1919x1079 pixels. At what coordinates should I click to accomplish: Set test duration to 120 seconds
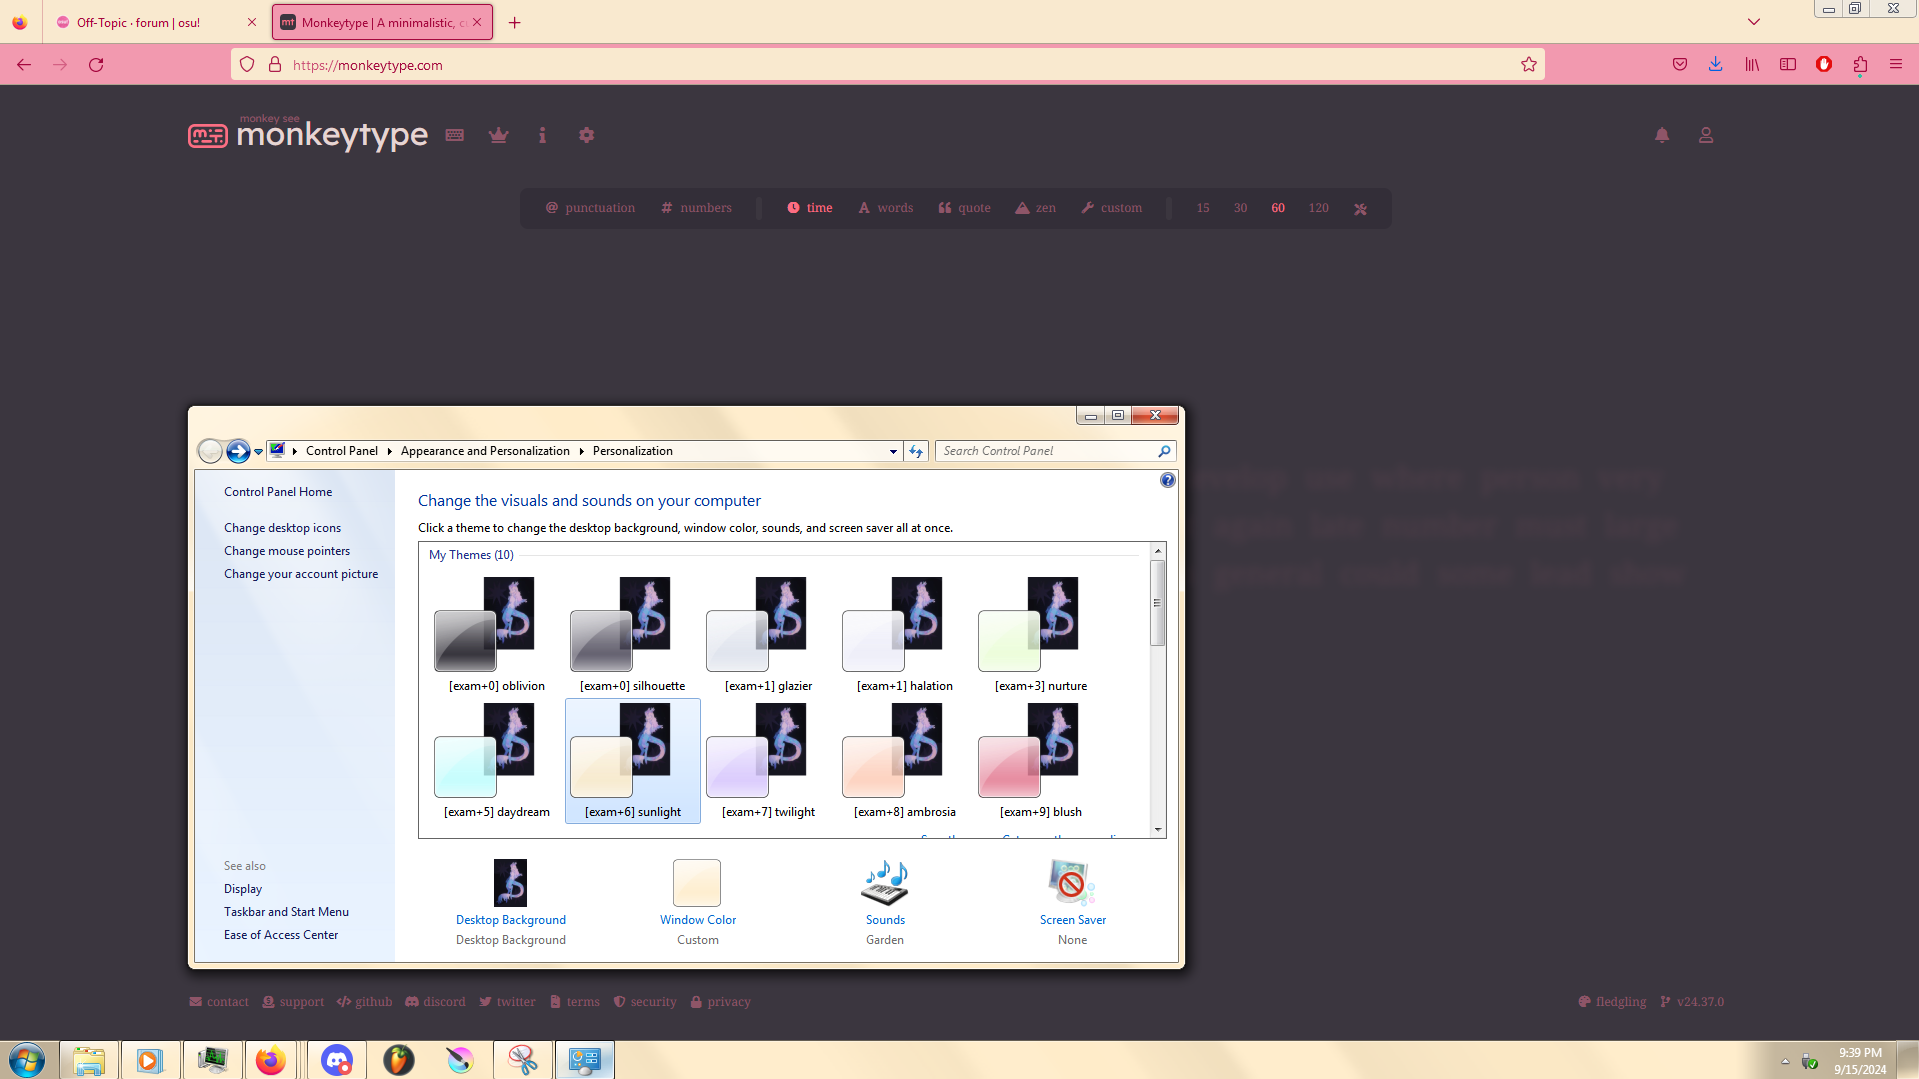click(1318, 208)
